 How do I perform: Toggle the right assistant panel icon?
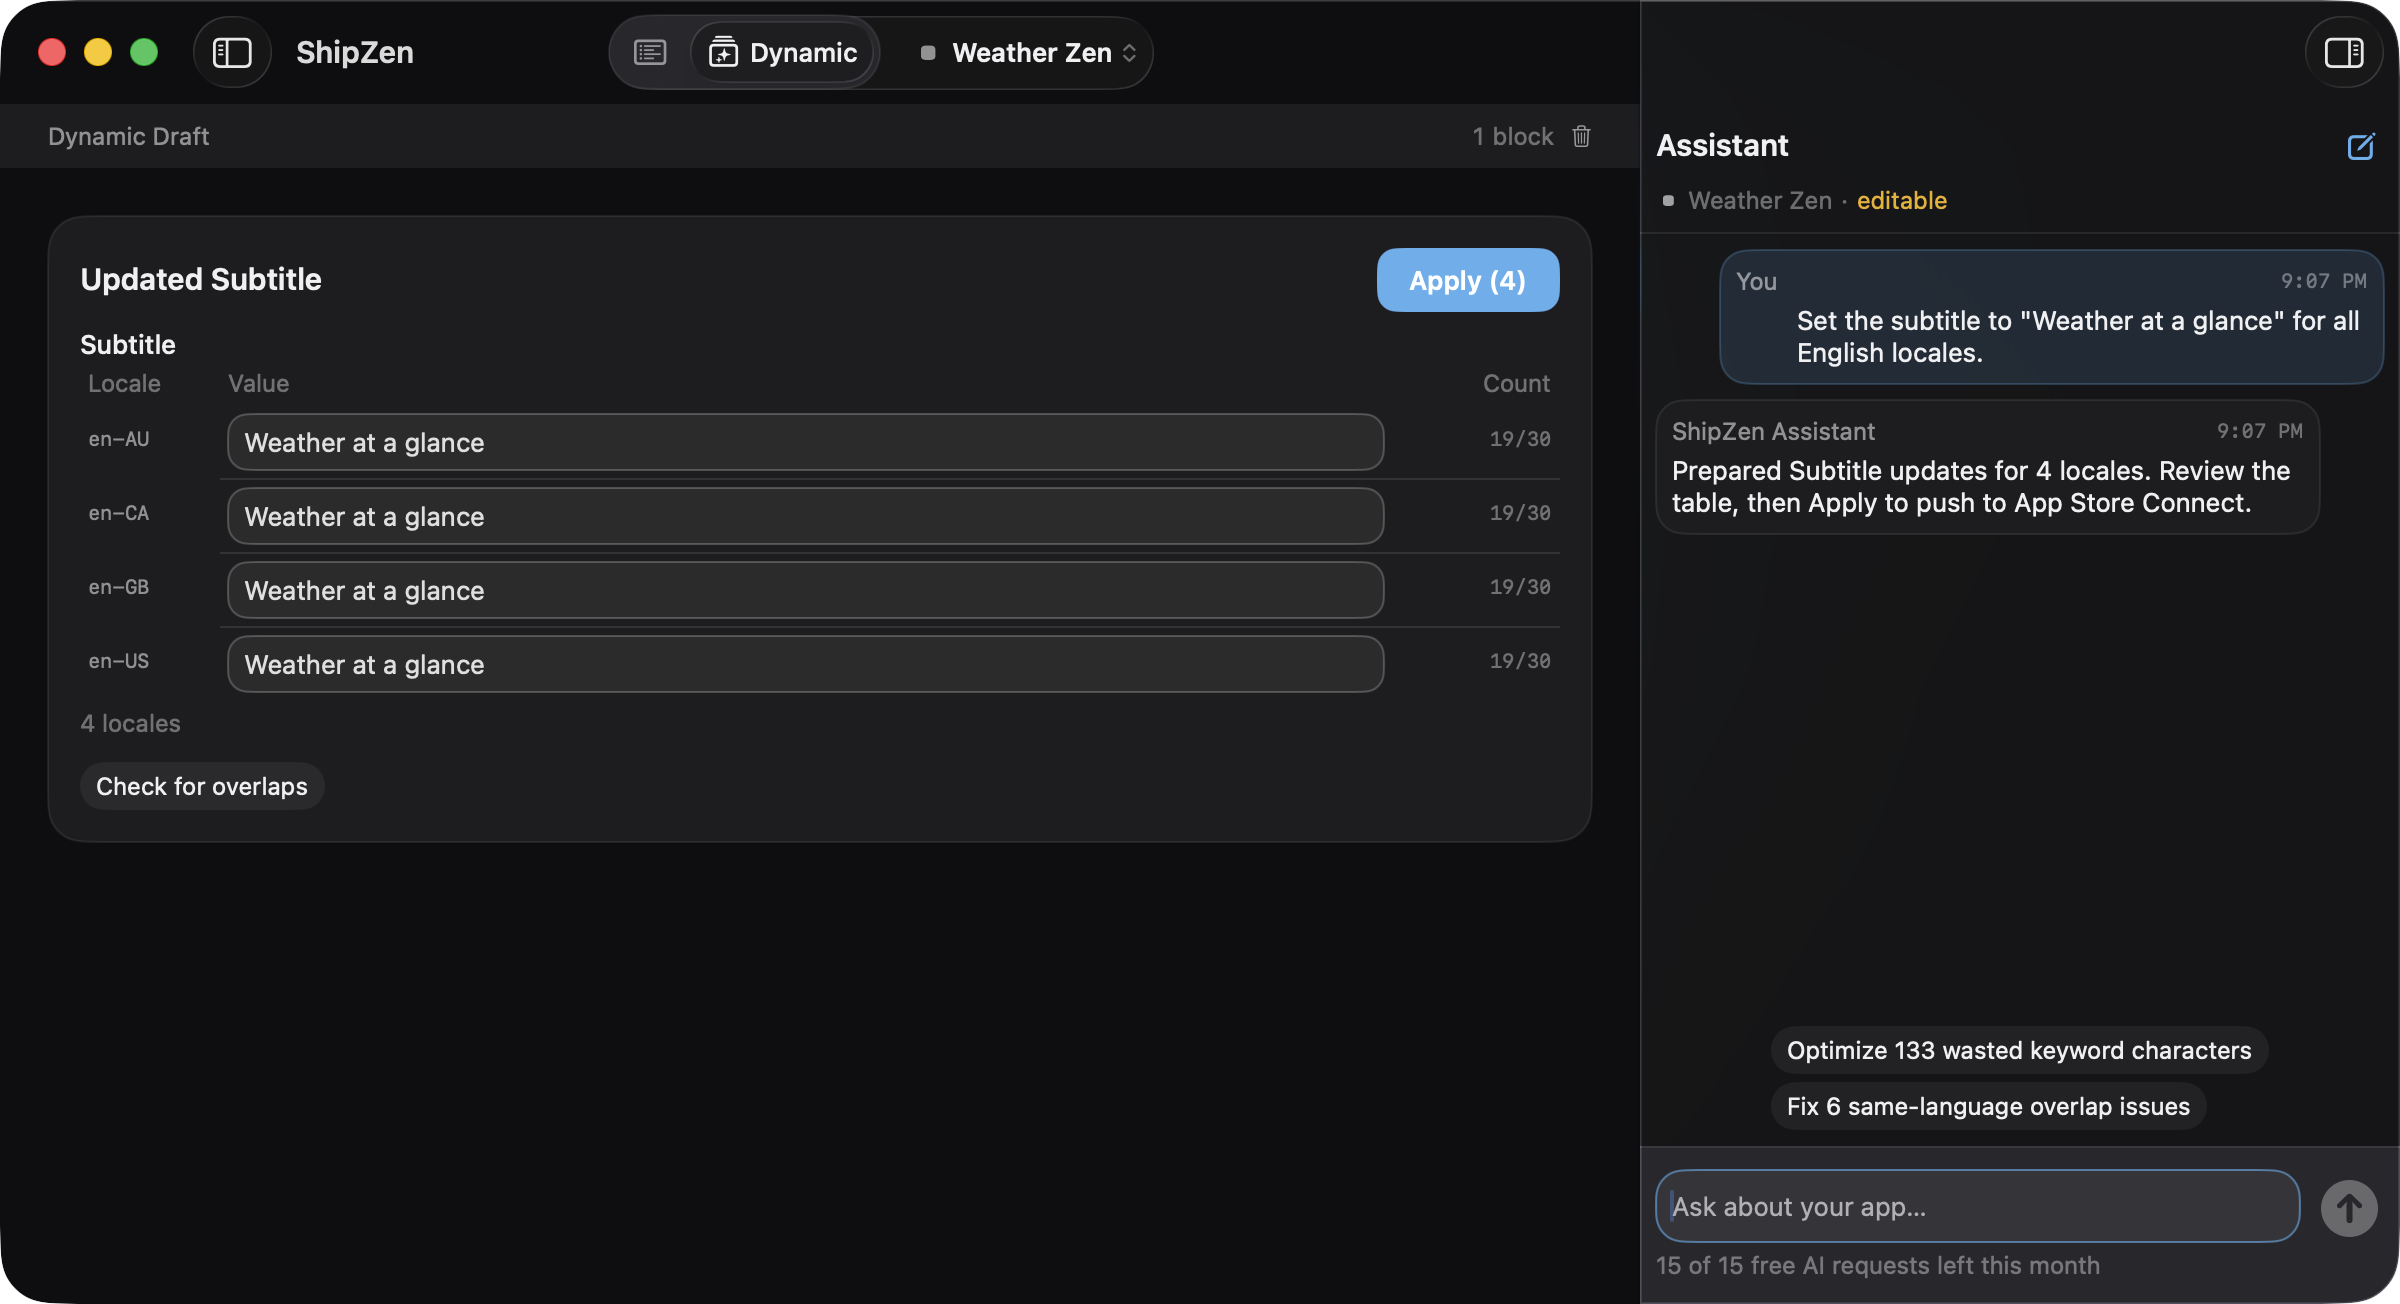click(2343, 52)
